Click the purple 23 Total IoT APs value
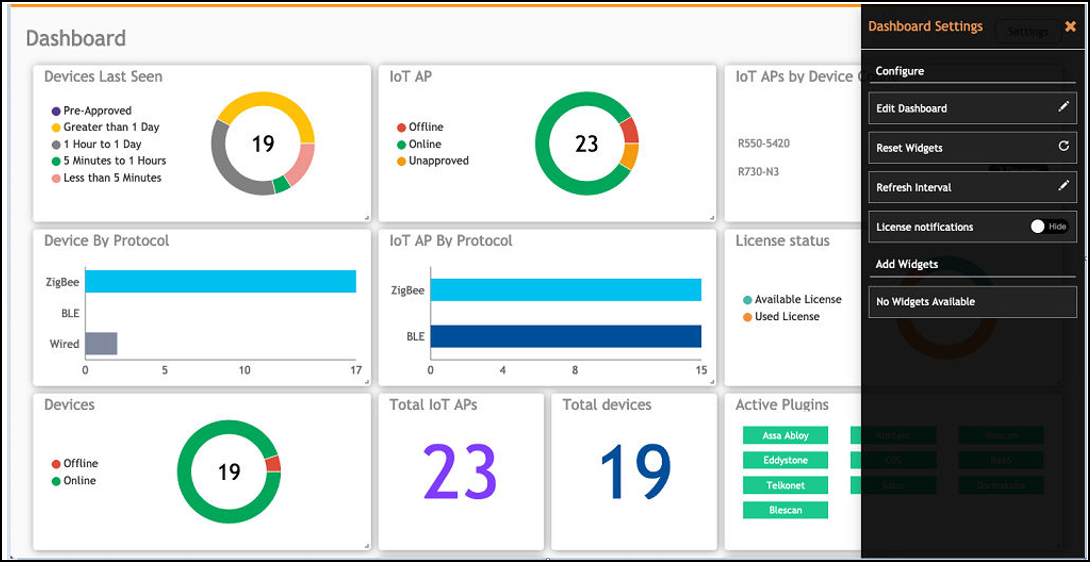Viewport: 1090px width, 562px height. click(460, 472)
